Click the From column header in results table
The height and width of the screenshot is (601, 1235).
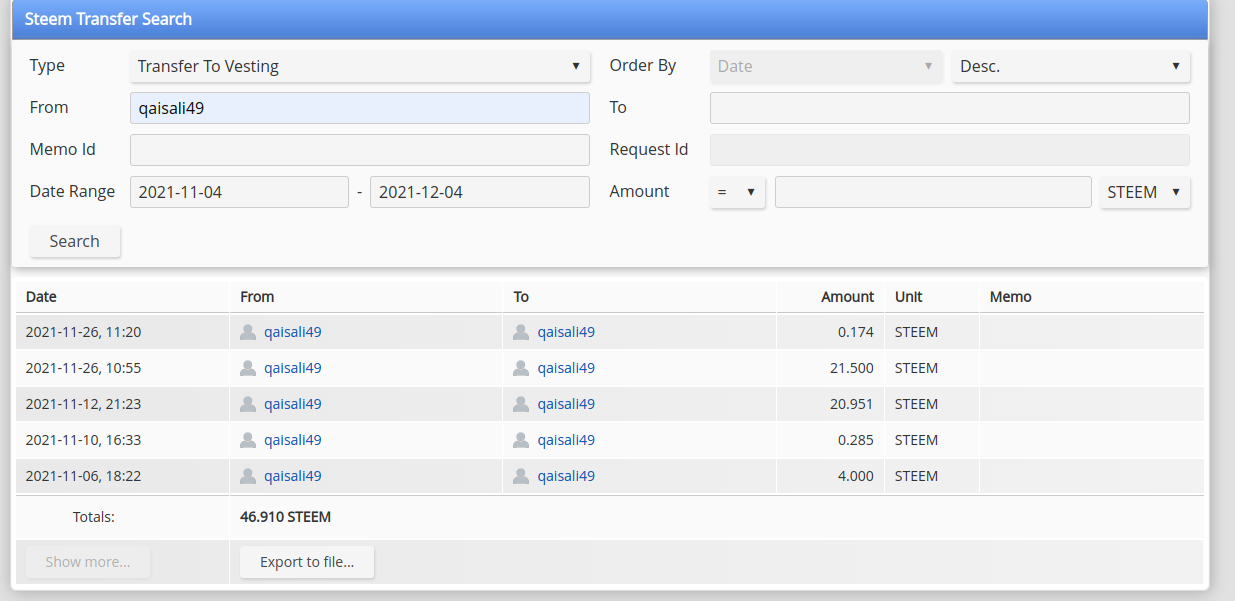(x=257, y=297)
